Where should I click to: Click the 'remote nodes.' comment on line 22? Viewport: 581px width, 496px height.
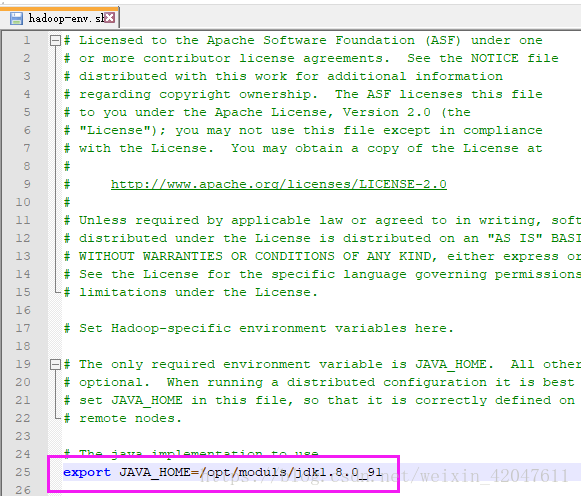[x=130, y=418]
